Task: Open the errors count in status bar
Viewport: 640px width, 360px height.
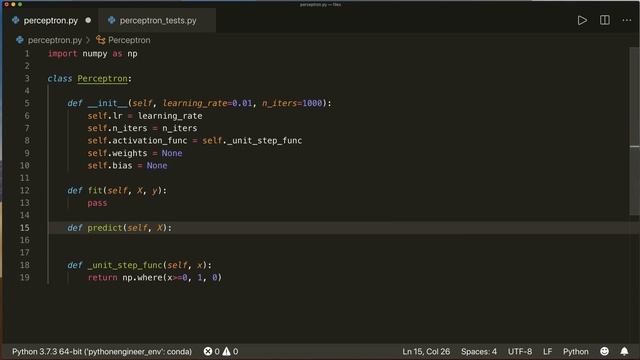Action: click(211, 351)
